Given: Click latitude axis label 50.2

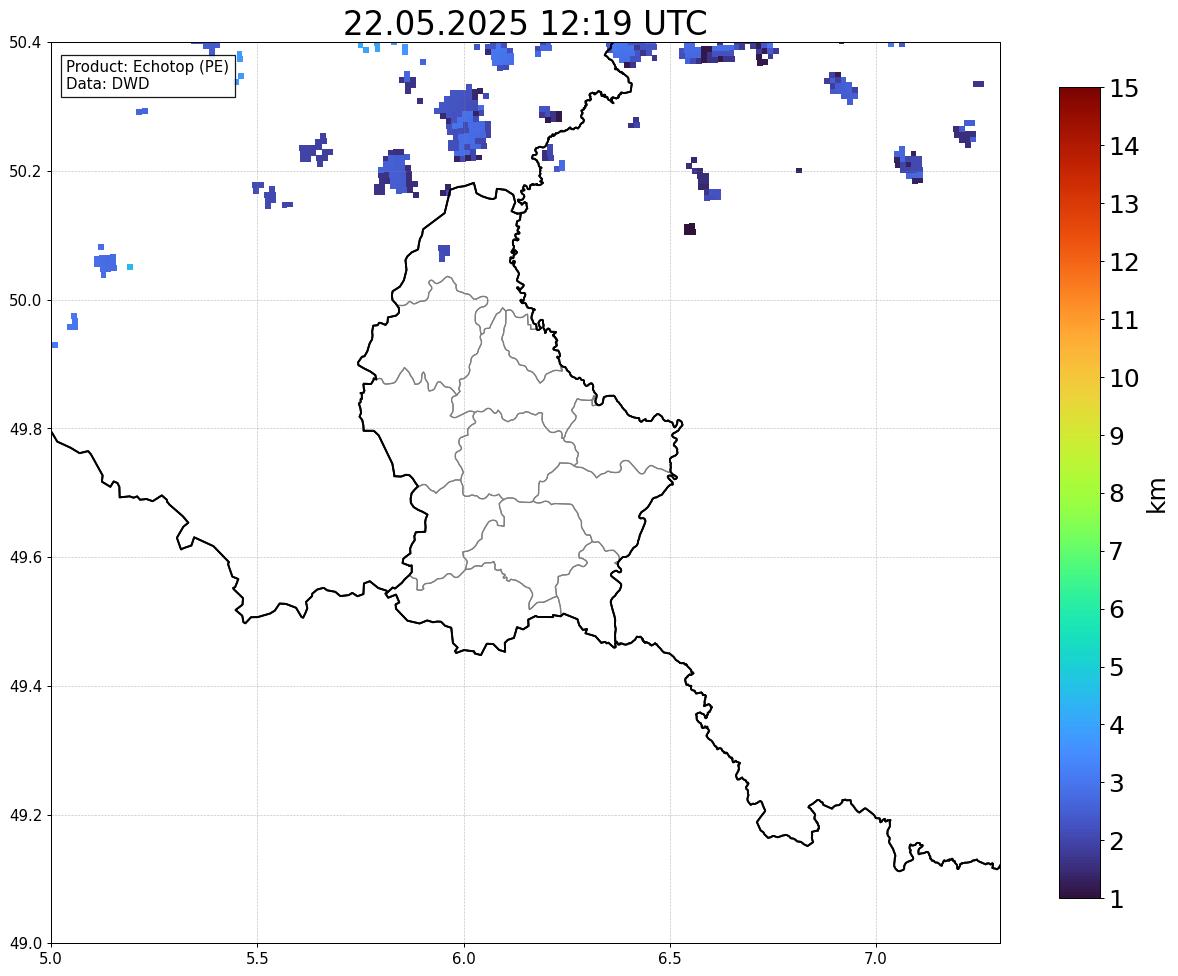Looking at the screenshot, I should (25, 171).
